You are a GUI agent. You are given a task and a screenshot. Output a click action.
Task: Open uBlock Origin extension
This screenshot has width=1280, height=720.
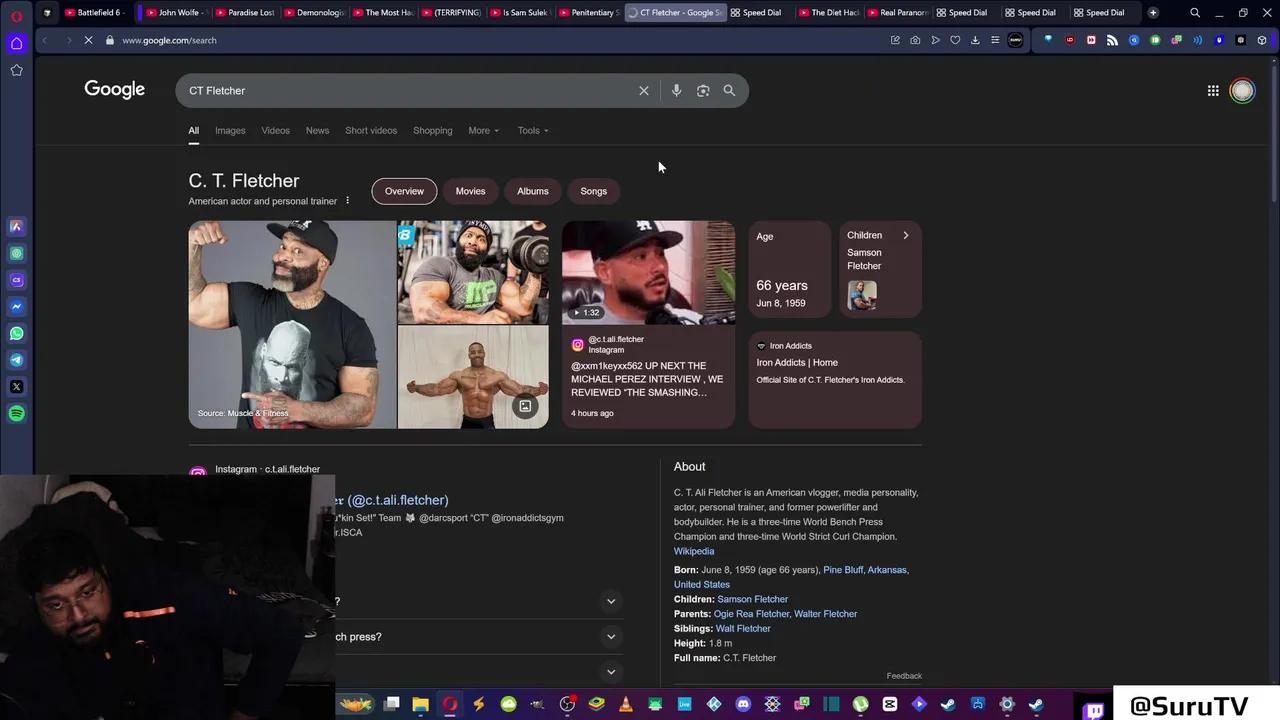pos(1070,40)
